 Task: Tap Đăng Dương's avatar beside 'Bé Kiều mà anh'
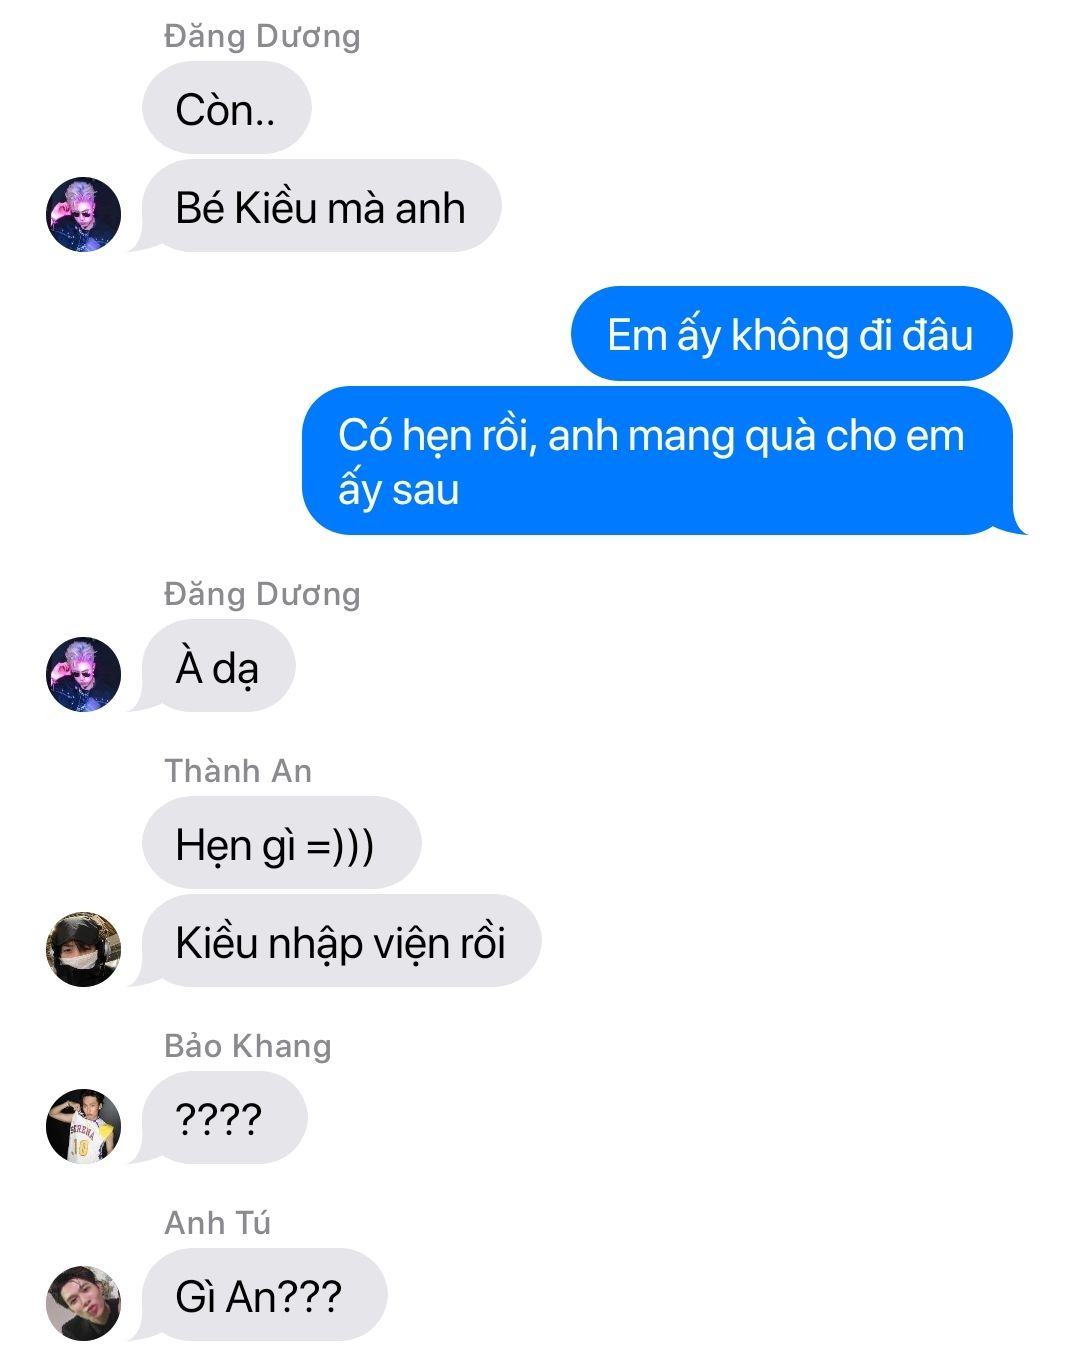83,214
